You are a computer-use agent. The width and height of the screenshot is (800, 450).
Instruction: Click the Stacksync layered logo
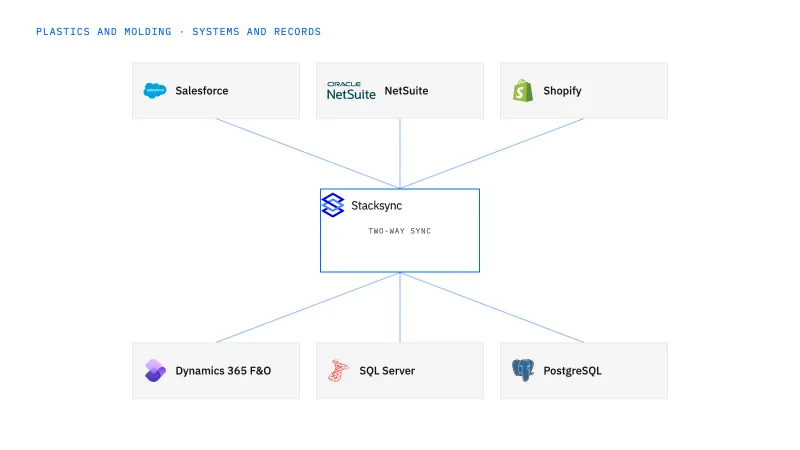point(333,205)
